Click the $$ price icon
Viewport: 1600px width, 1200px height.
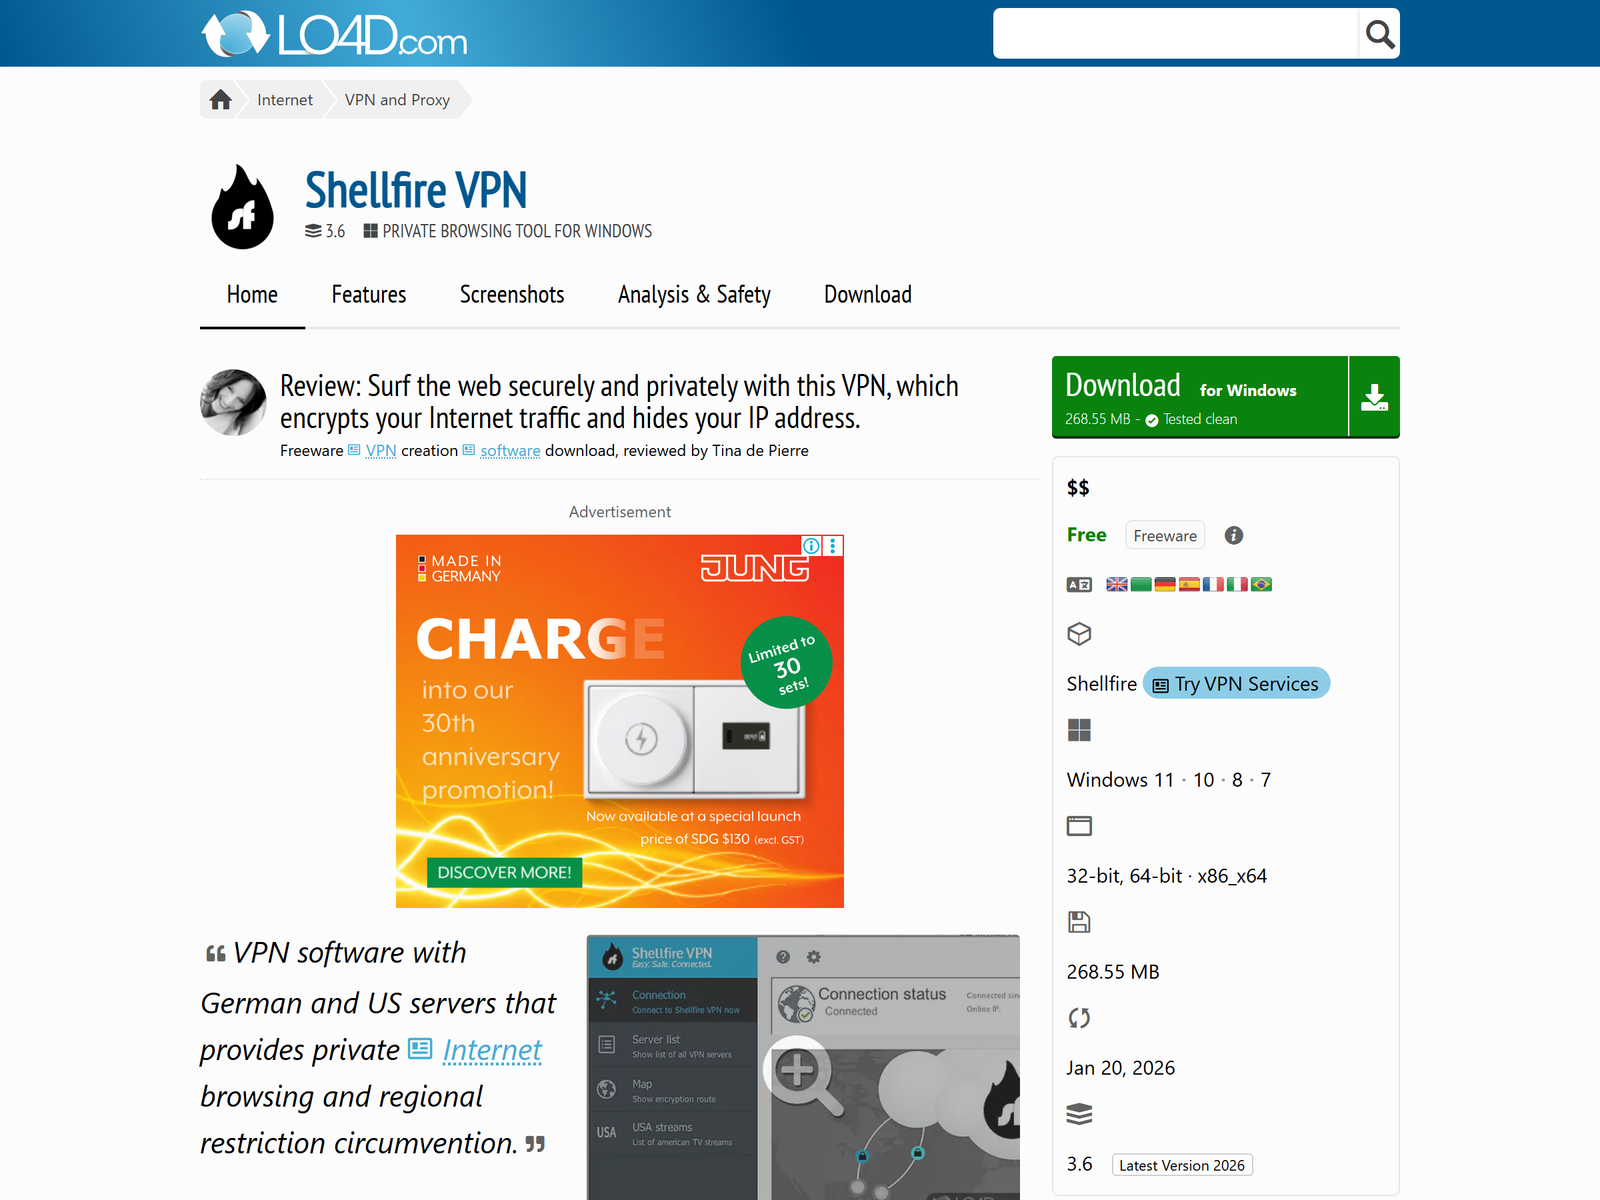1078,488
